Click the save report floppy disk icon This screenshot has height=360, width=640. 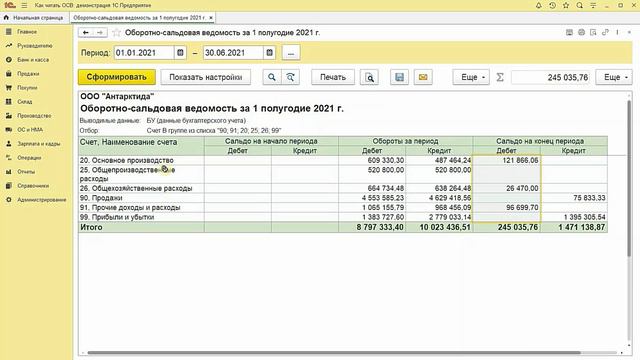tap(399, 77)
